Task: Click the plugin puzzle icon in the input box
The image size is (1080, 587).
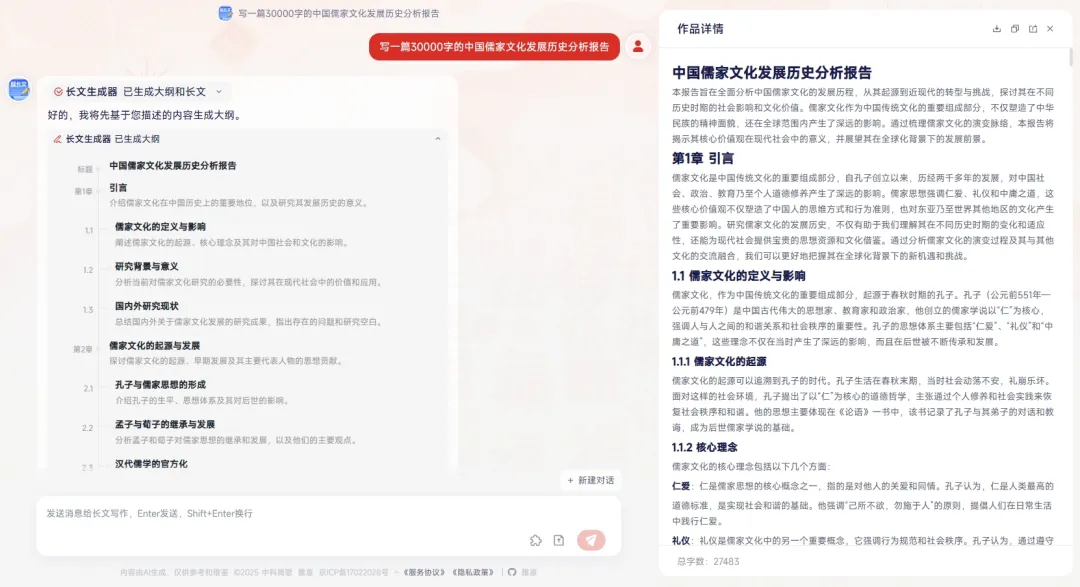Action: pyautogui.click(x=536, y=541)
